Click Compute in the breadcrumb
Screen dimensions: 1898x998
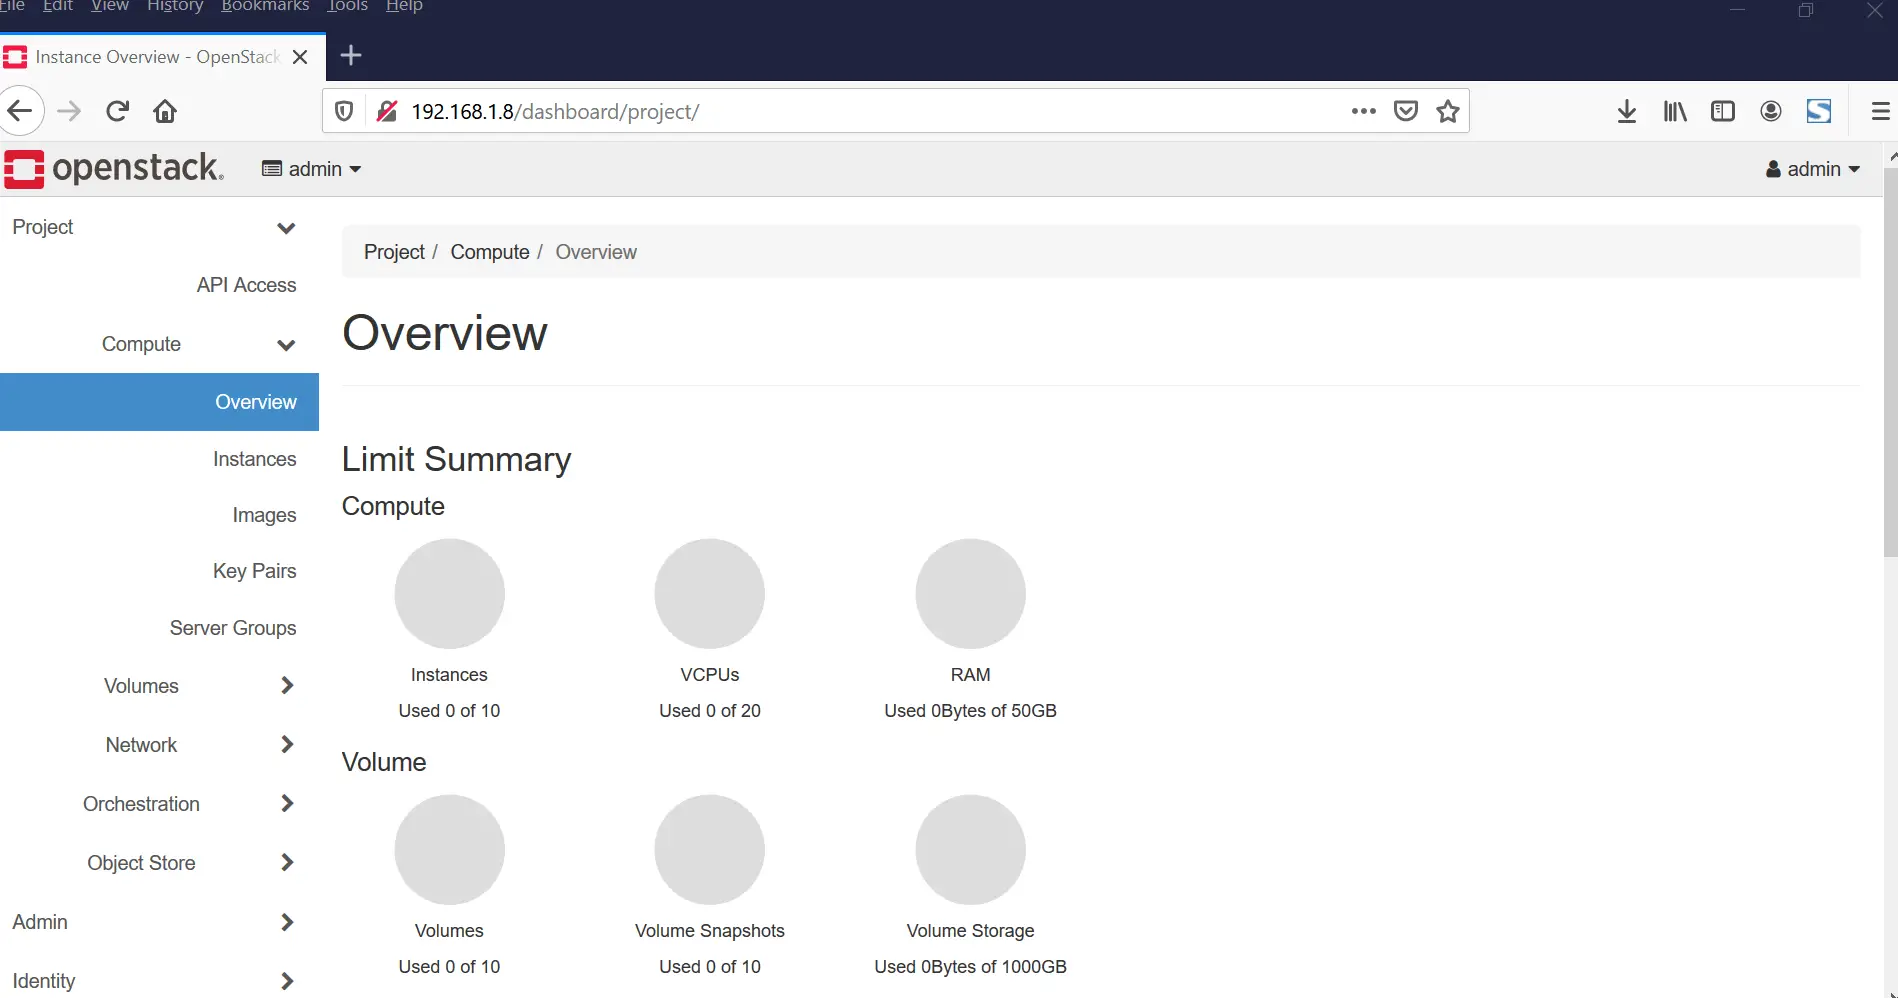point(490,252)
